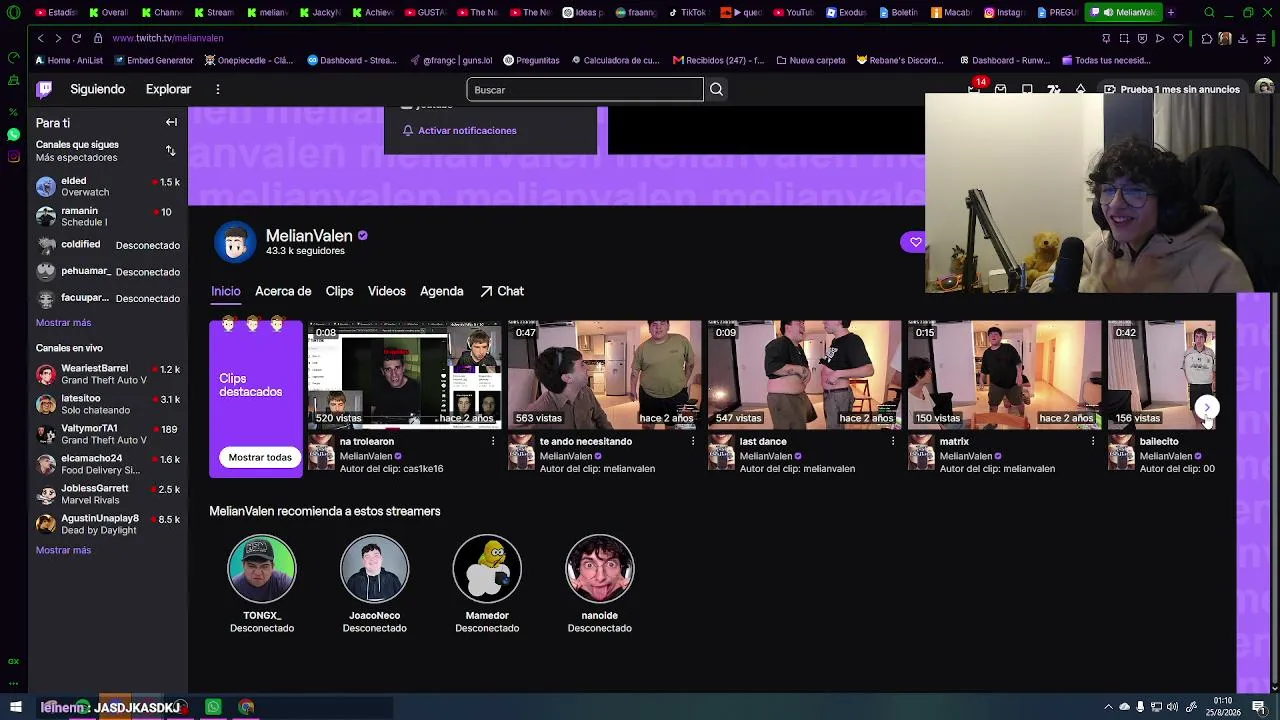
Task: Click the Mostrar todas clips button
Action: (x=260, y=457)
